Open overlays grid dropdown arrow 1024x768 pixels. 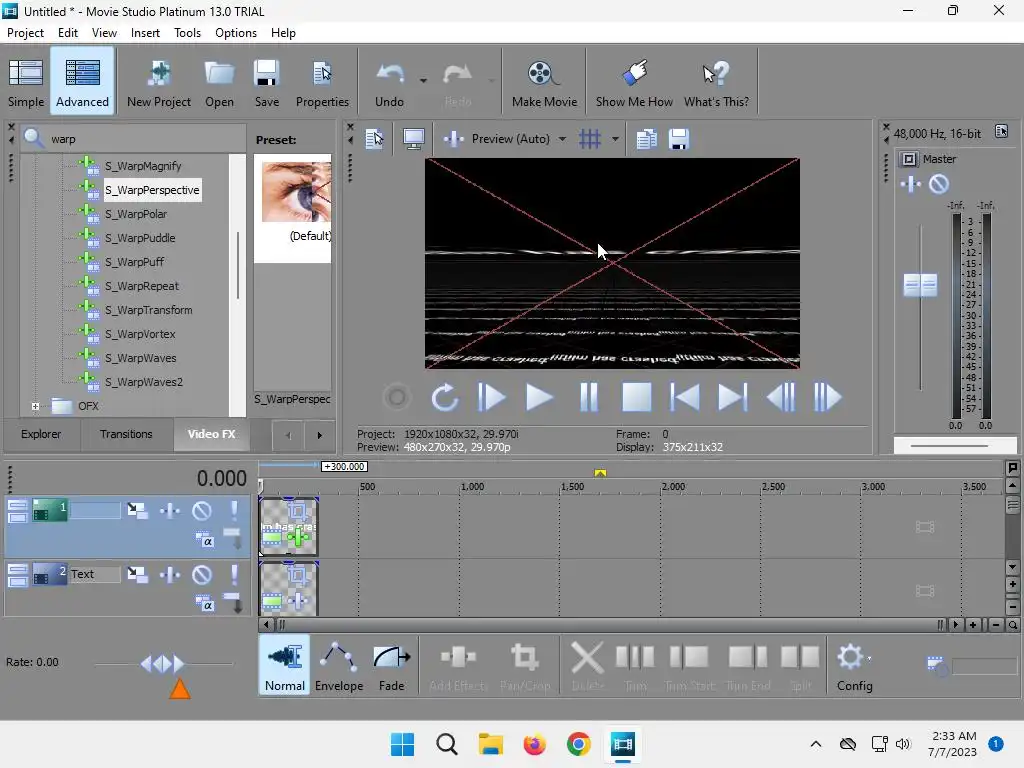pos(615,138)
